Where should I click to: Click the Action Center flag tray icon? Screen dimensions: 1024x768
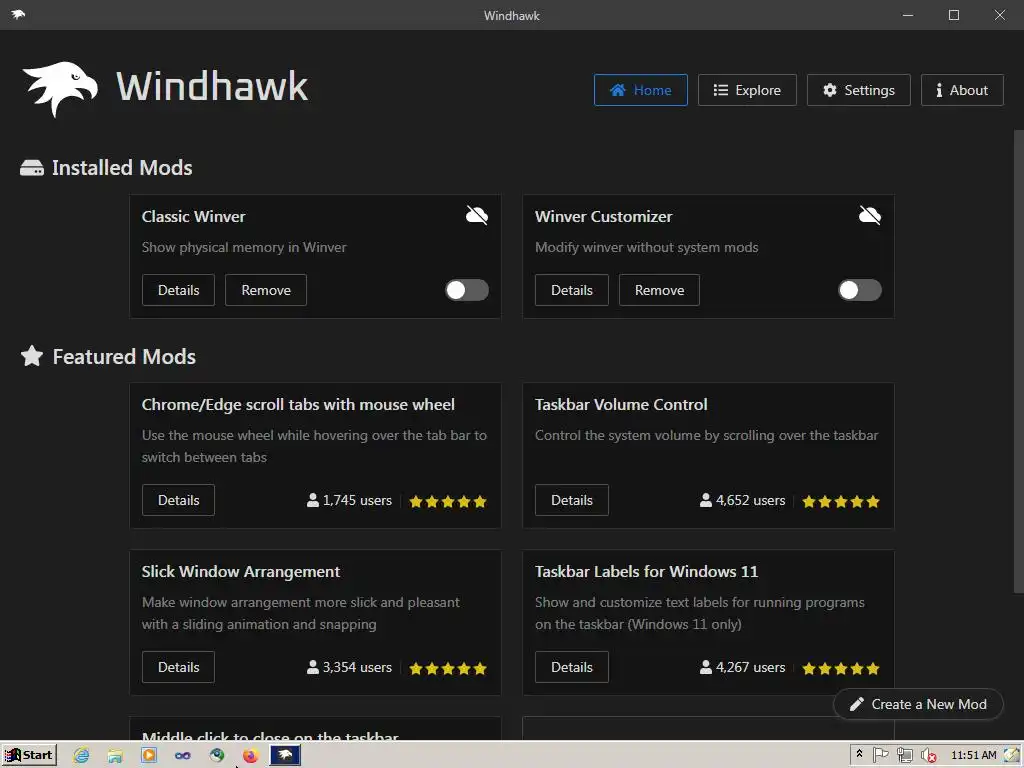tap(880, 755)
